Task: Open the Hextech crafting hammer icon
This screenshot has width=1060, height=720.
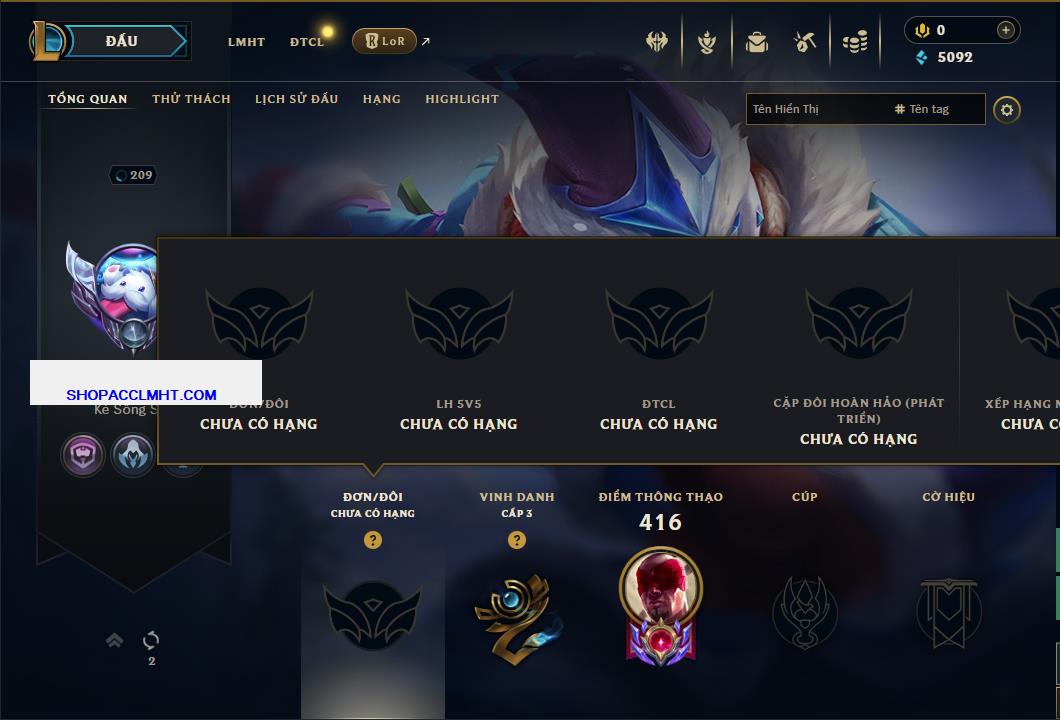Action: pos(804,43)
